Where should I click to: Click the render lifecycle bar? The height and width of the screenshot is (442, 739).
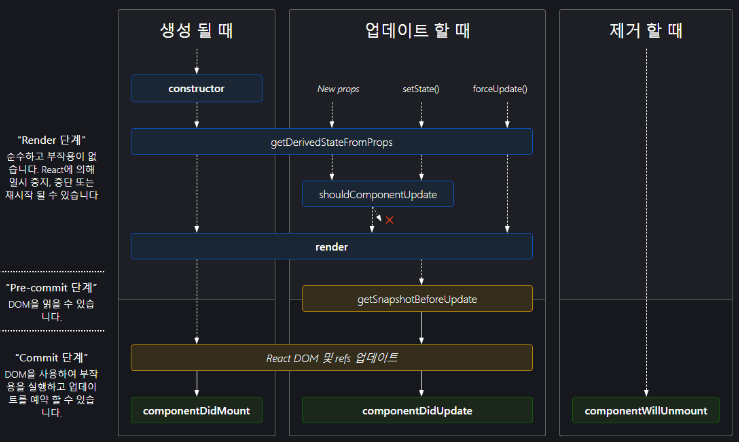pyautogui.click(x=332, y=246)
